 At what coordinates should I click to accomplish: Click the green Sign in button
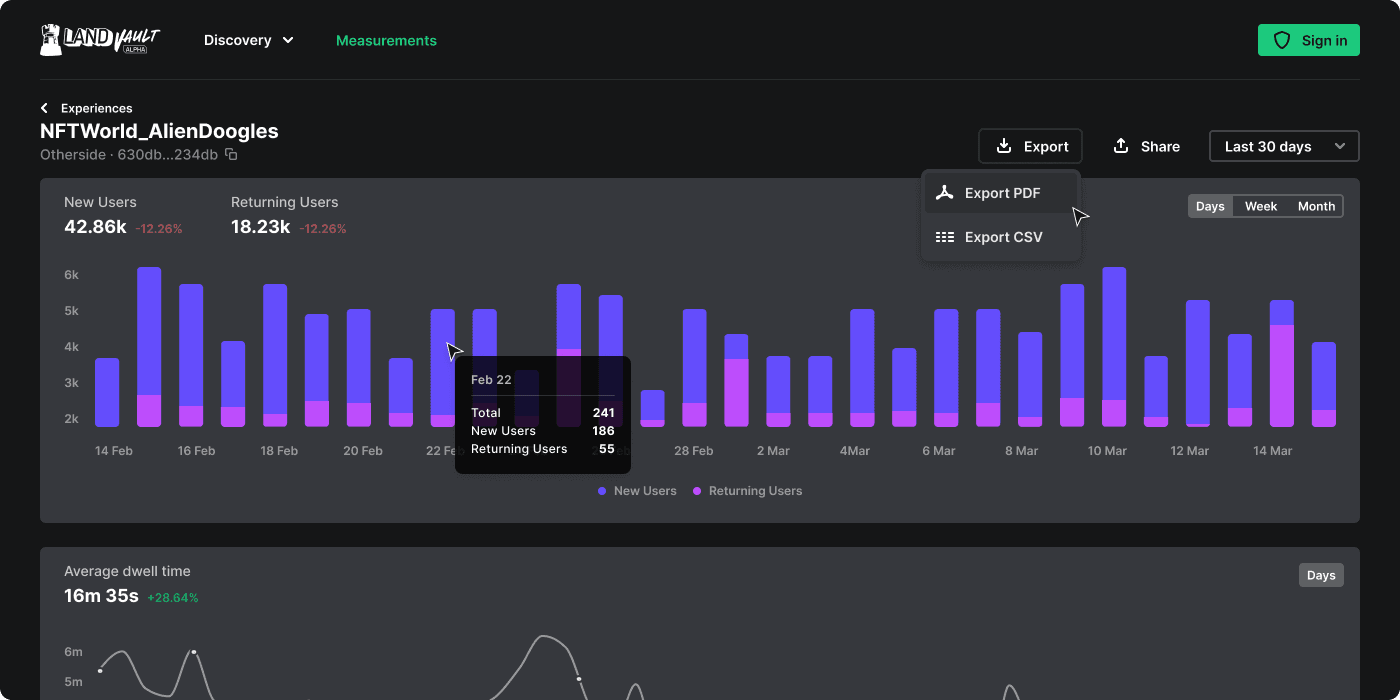pyautogui.click(x=1309, y=40)
